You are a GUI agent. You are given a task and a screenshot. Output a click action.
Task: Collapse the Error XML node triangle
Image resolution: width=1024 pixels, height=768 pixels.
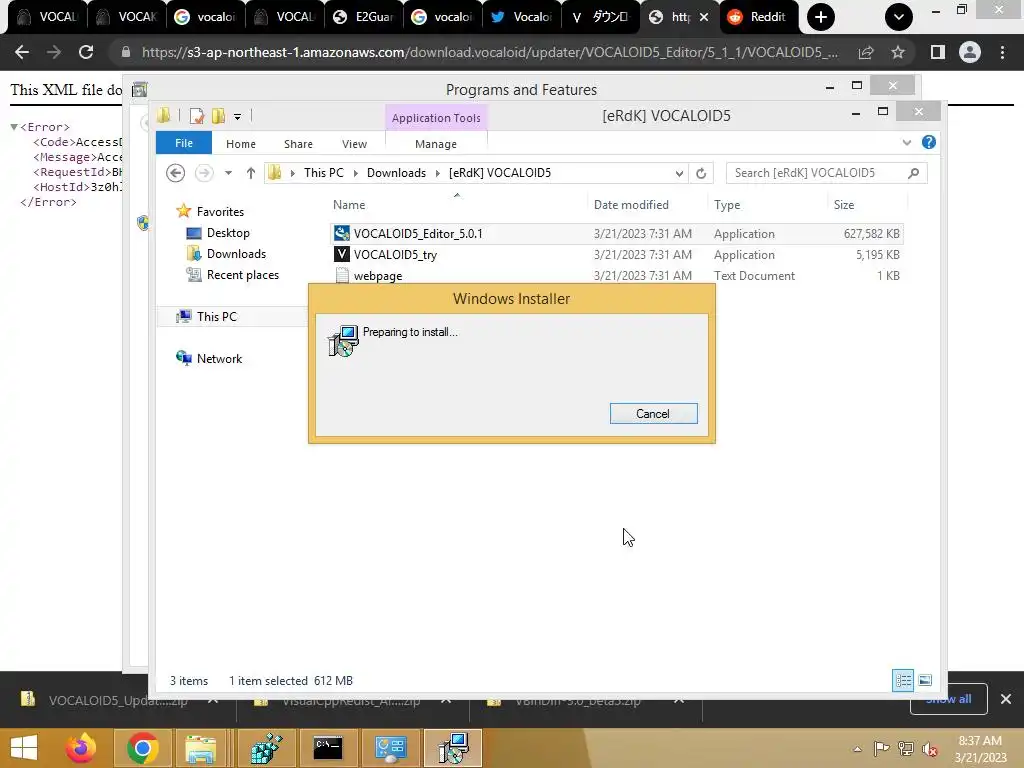(14, 127)
